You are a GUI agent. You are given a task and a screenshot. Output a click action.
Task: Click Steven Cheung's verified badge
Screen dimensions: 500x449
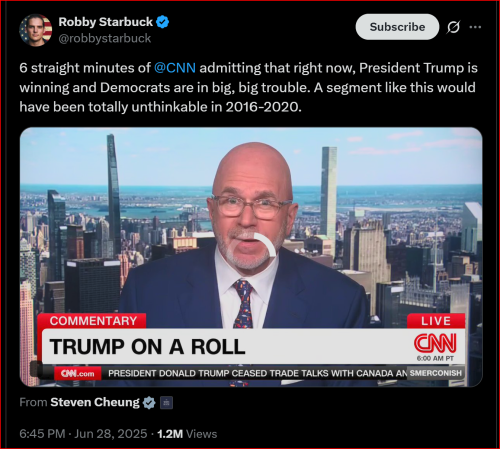[149, 403]
